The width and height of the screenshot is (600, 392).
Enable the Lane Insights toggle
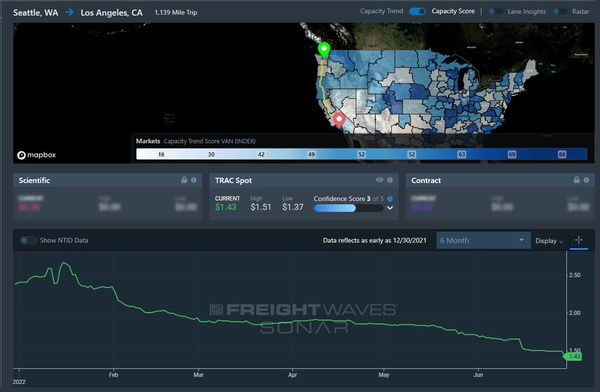(496, 11)
